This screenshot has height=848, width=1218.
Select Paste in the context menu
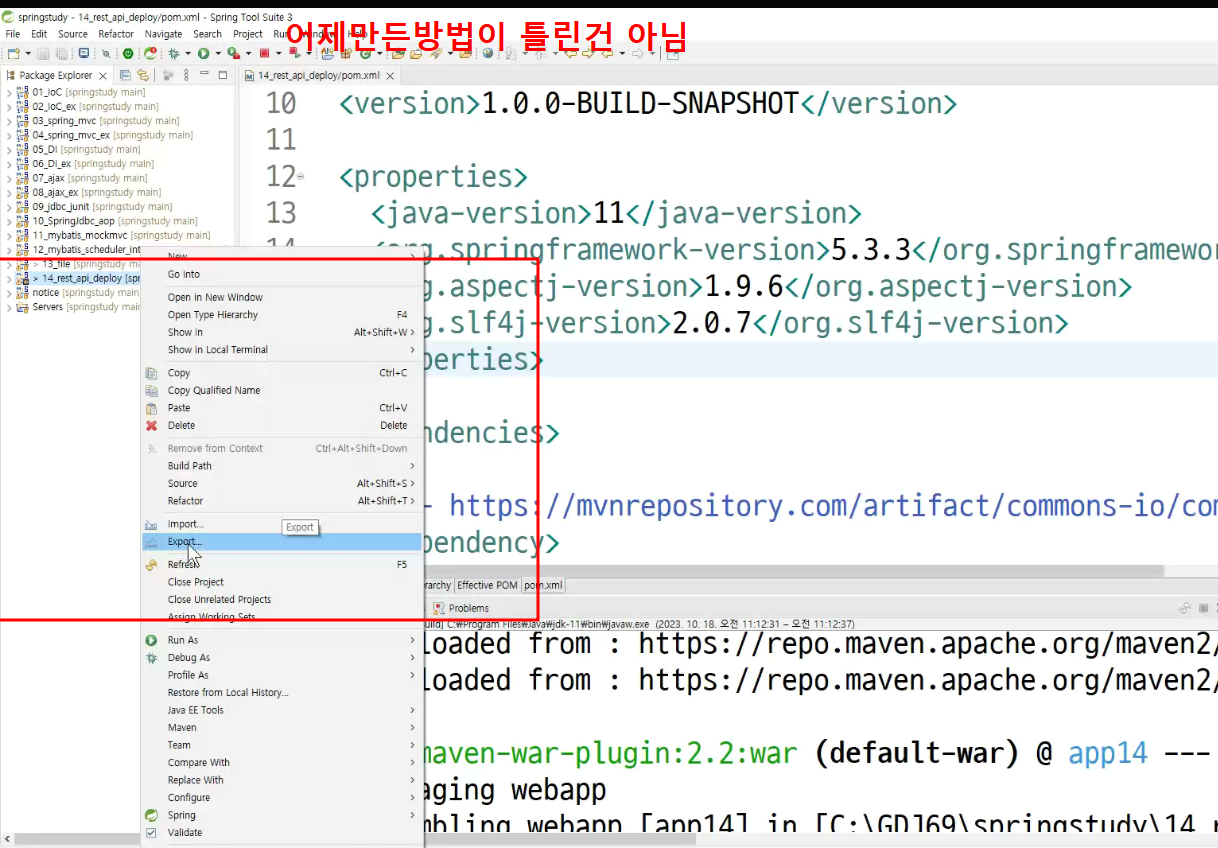tap(282, 408)
